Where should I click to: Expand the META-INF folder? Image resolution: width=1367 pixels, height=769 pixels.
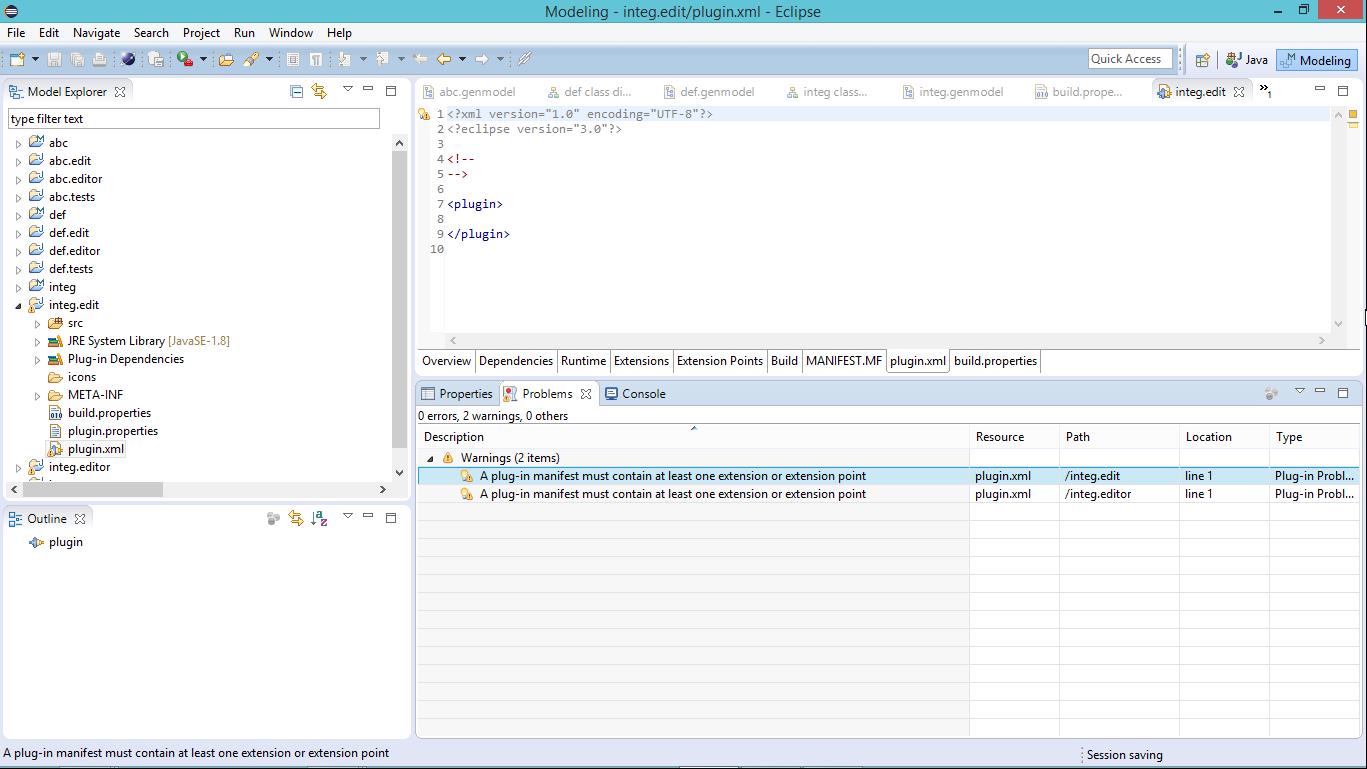pyautogui.click(x=37, y=395)
